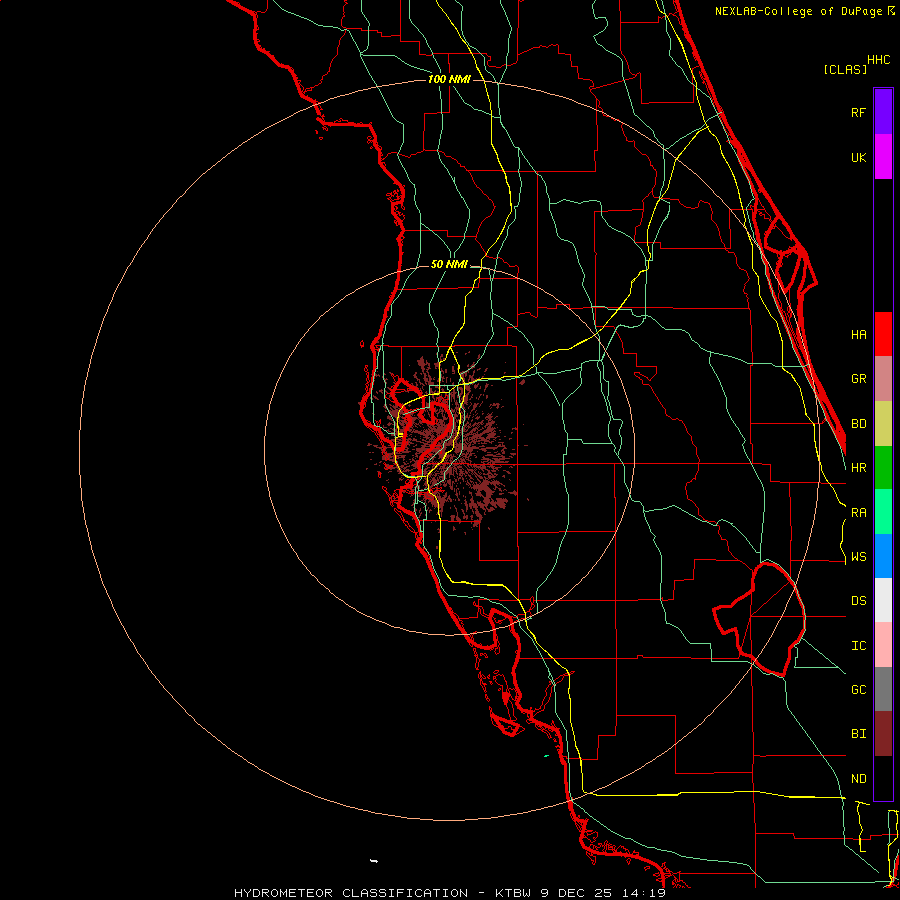Click the HA red legend swatch
The width and height of the screenshot is (900, 900).
point(883,334)
